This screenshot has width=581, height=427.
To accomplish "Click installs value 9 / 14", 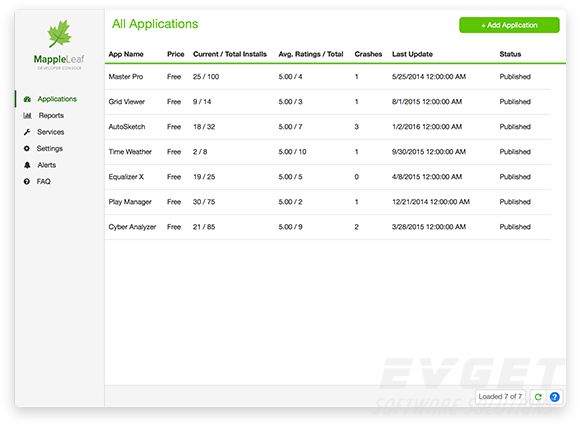I will click(x=202, y=102).
